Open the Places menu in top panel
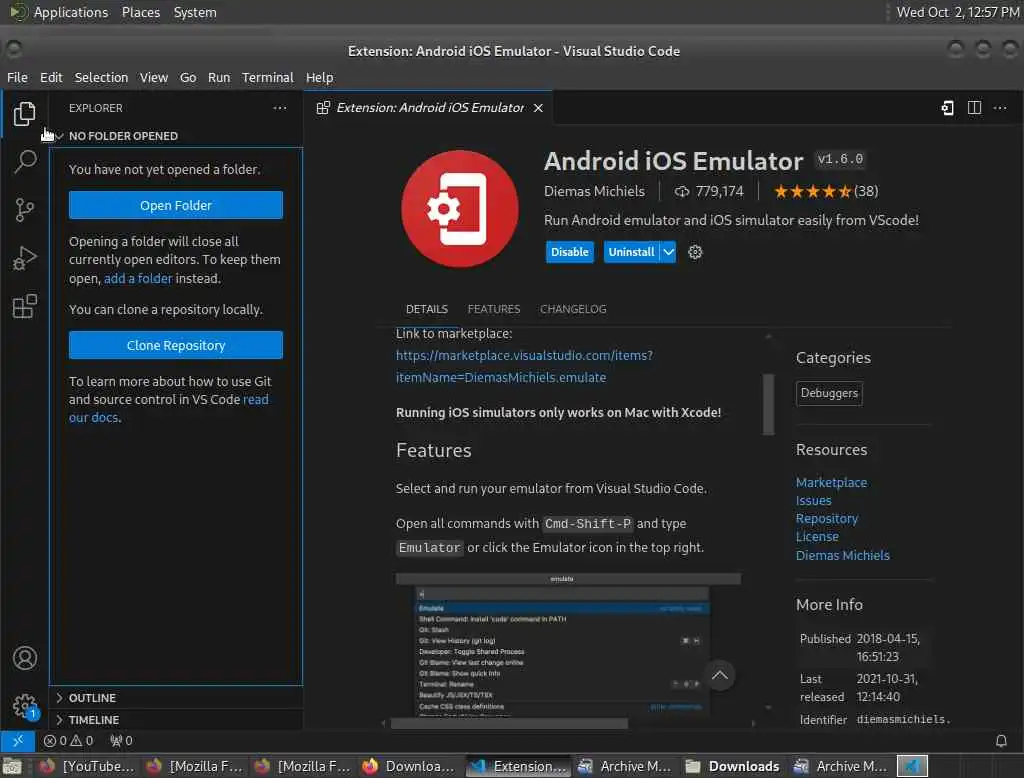The width and height of the screenshot is (1024, 778). (140, 12)
